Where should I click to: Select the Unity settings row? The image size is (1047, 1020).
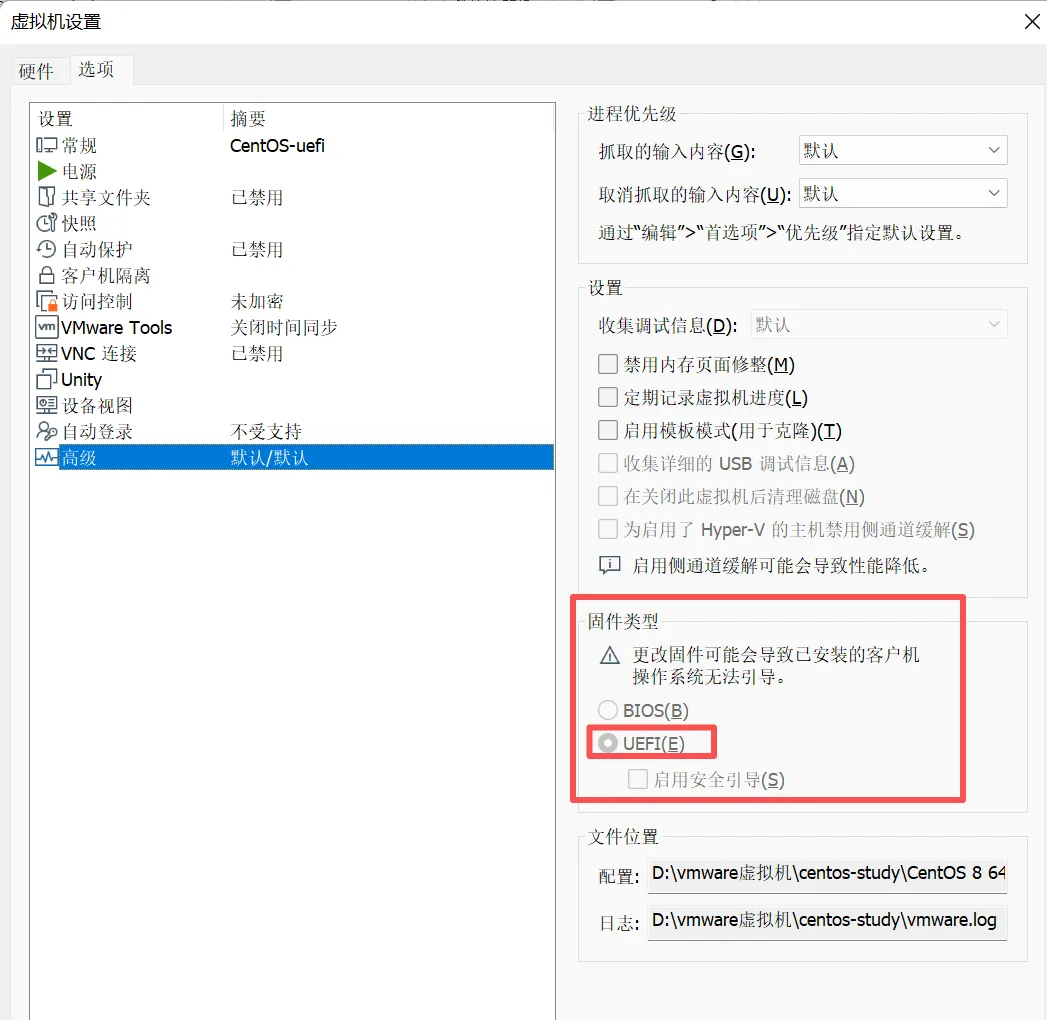click(x=294, y=379)
